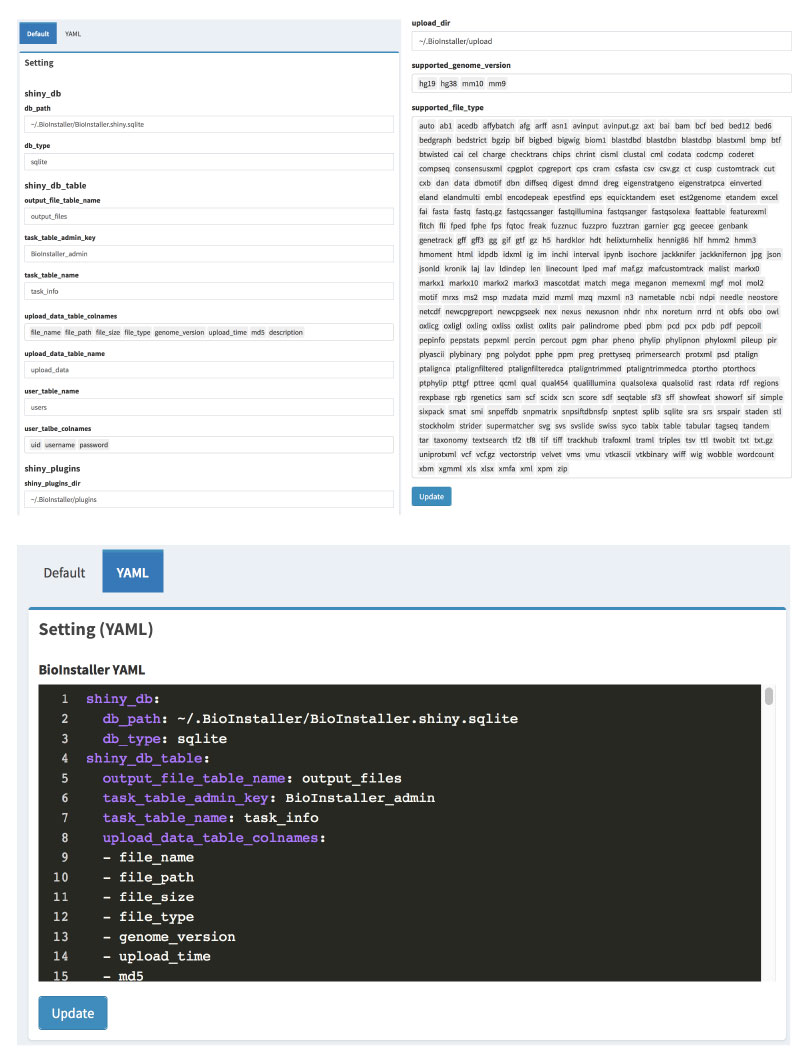Screen dimensions: 800x1056
Task: Select the username tag in user_talbe_colnames
Action: (x=60, y=444)
